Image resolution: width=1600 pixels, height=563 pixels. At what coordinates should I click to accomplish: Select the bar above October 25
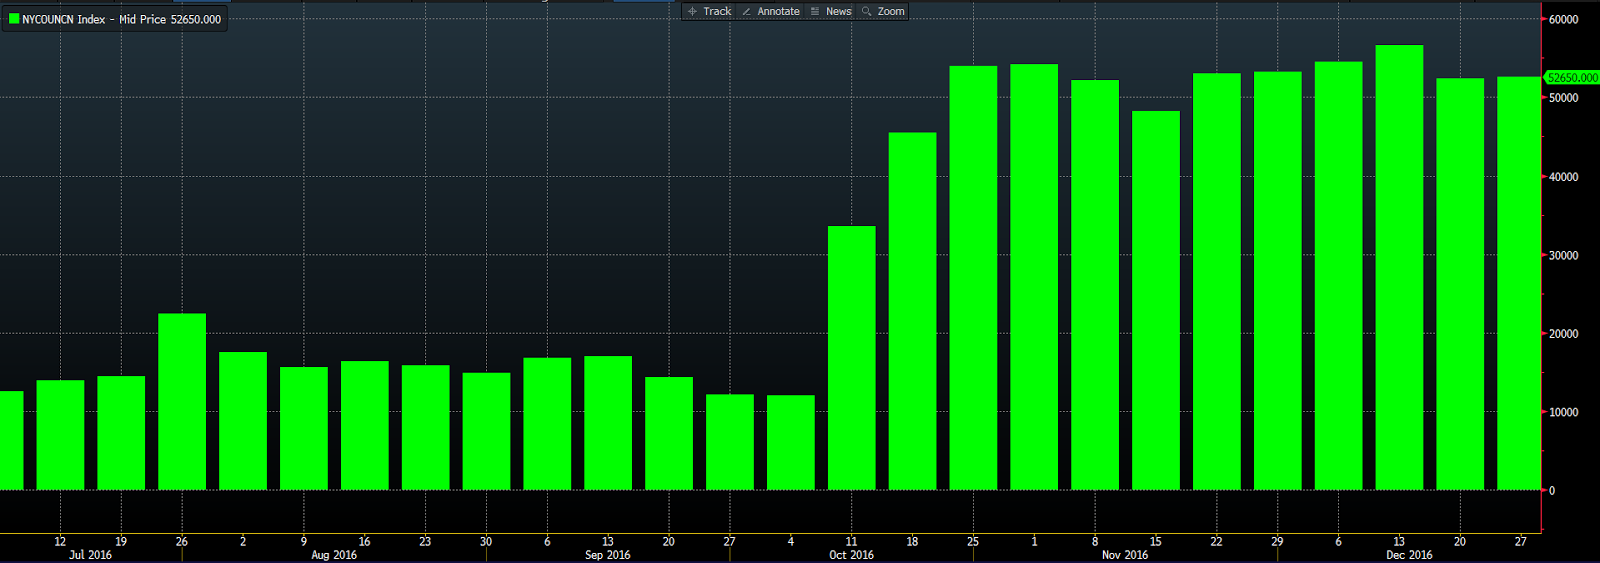click(973, 278)
